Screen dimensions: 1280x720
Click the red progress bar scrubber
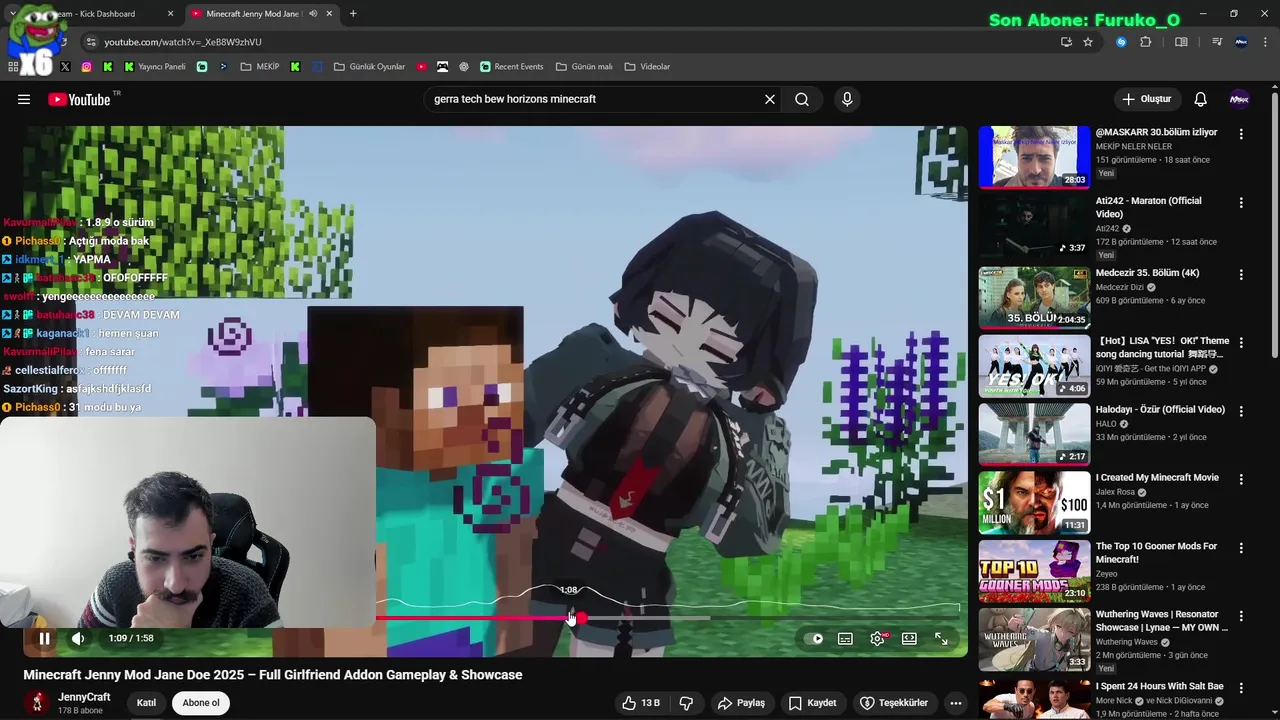[581, 618]
